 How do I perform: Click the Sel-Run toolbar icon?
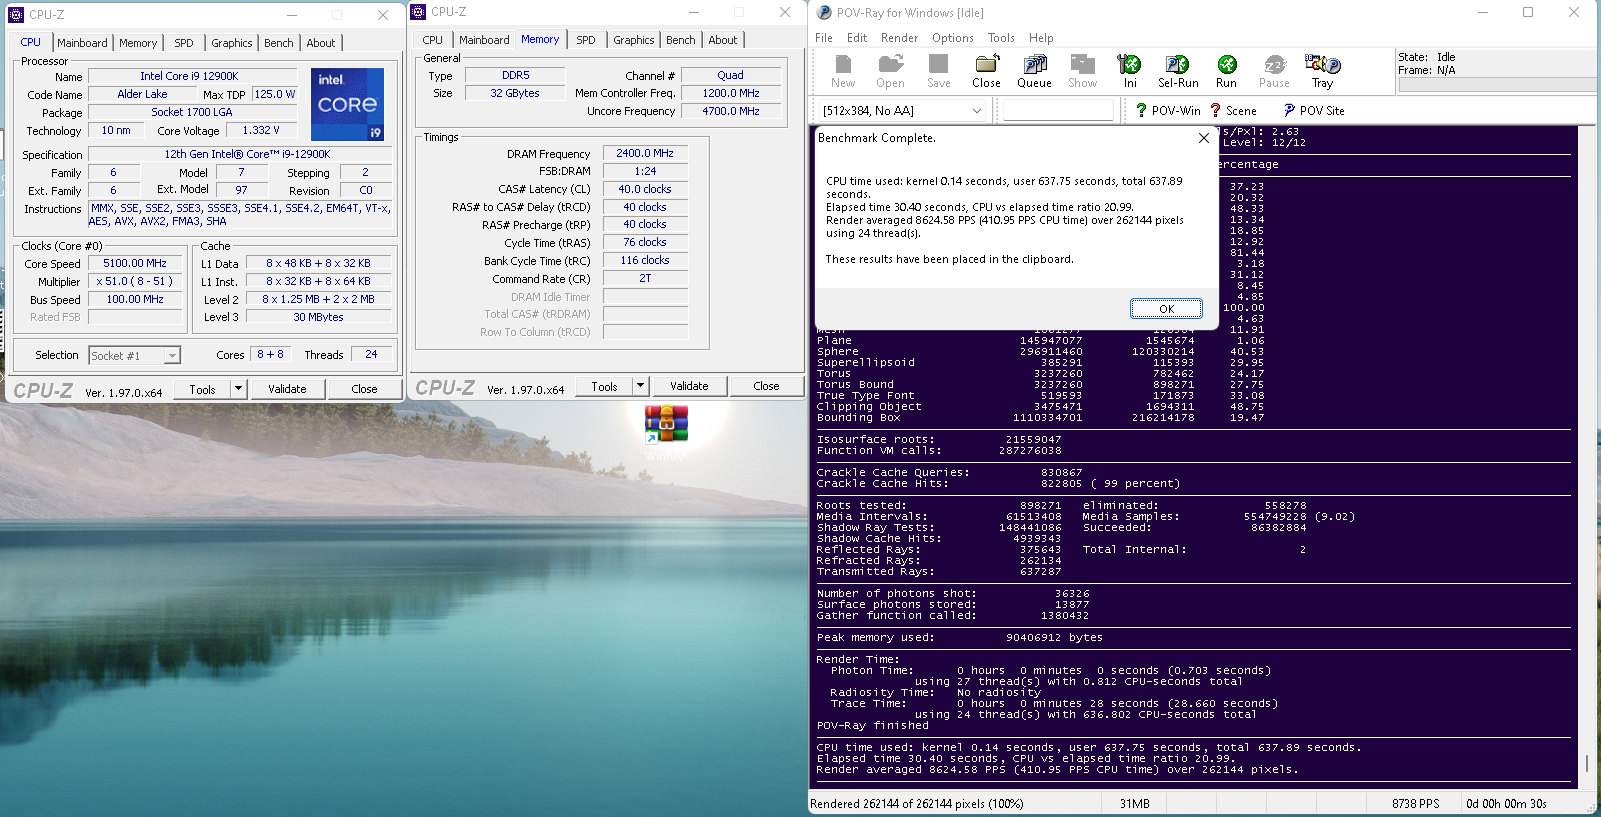(1178, 65)
